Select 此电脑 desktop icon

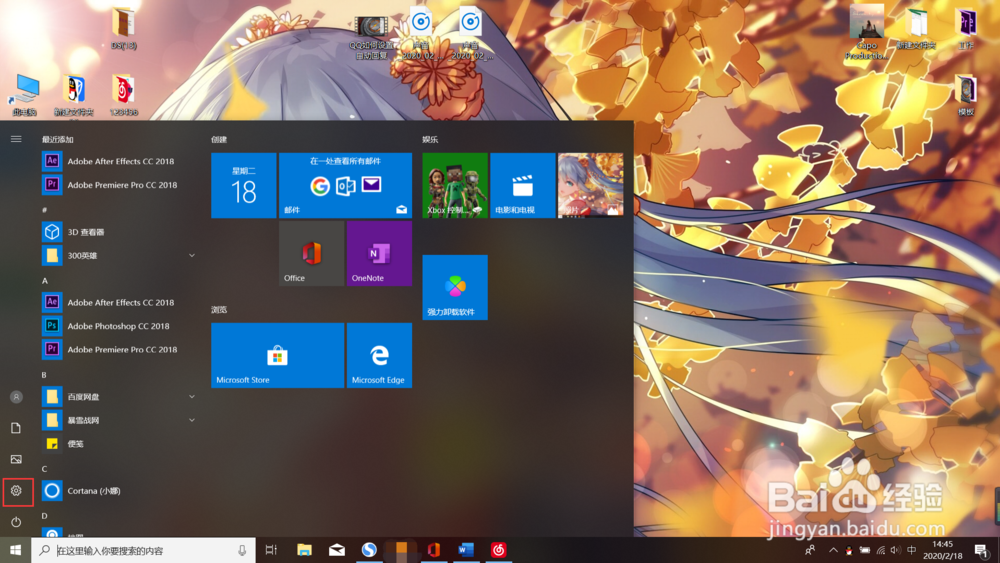click(24, 96)
